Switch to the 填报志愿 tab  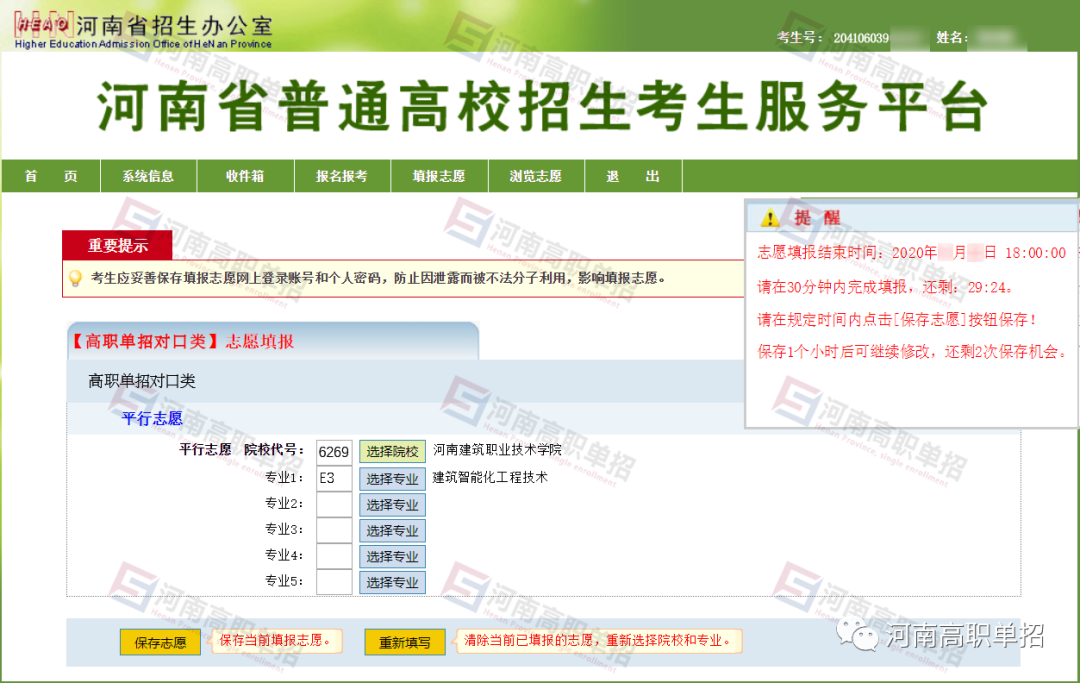(x=439, y=175)
